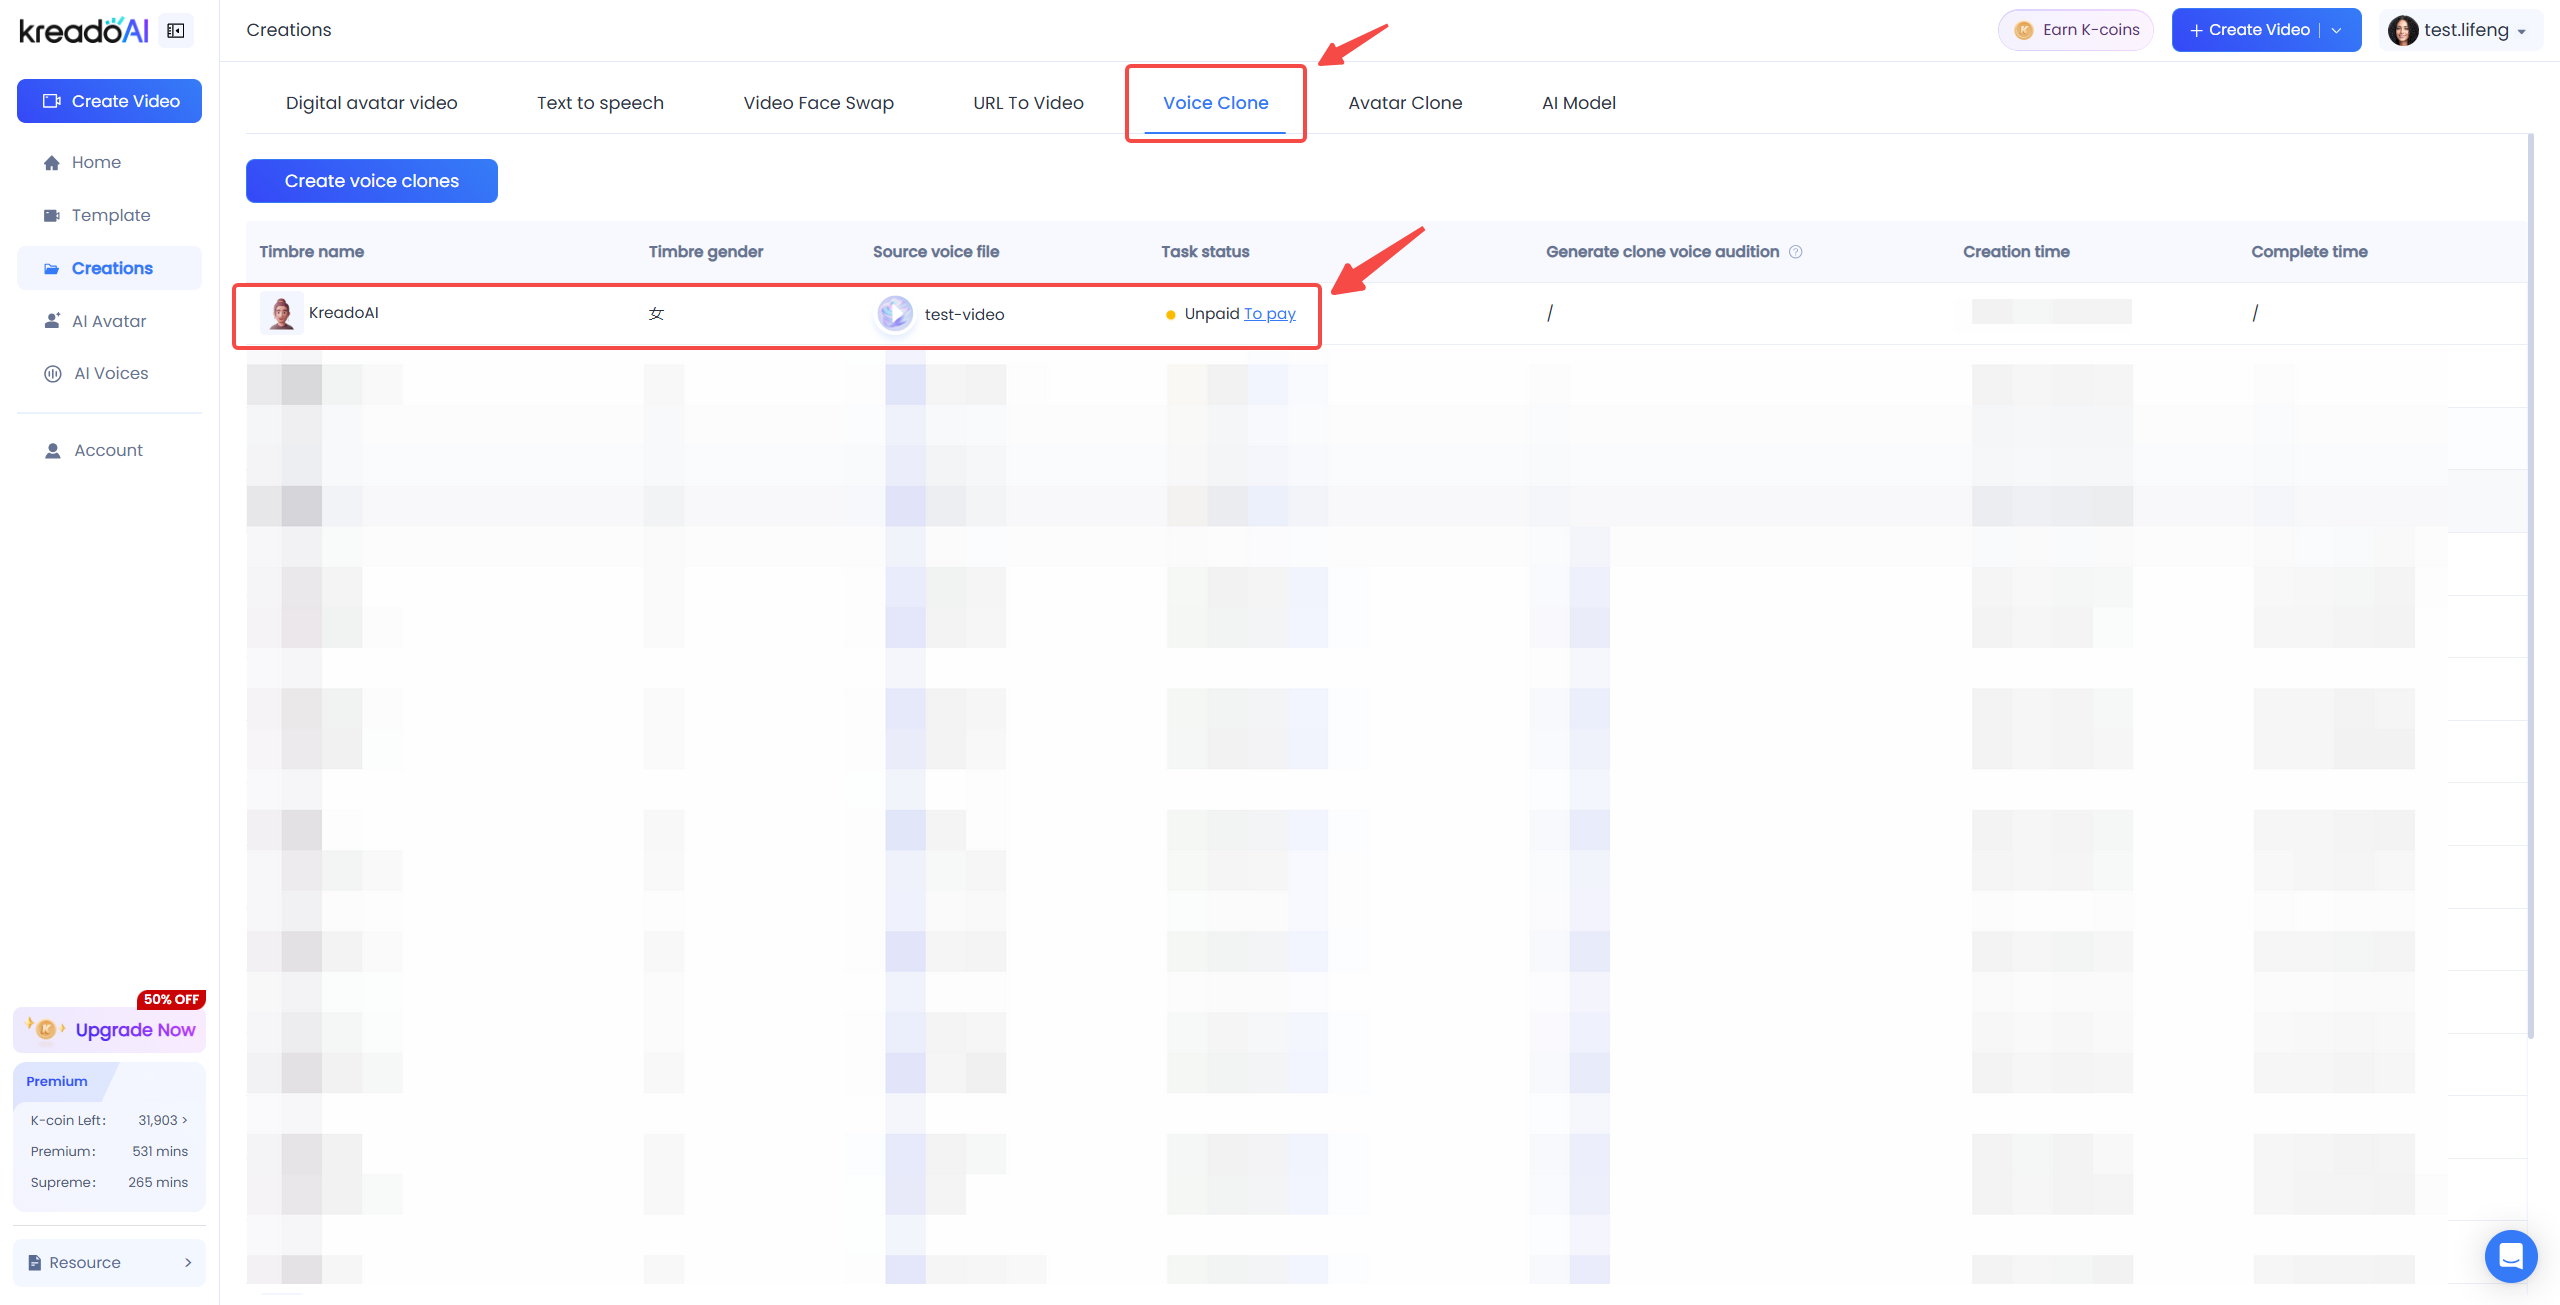Click the To pay link
The height and width of the screenshot is (1305, 2560).
[1269, 314]
